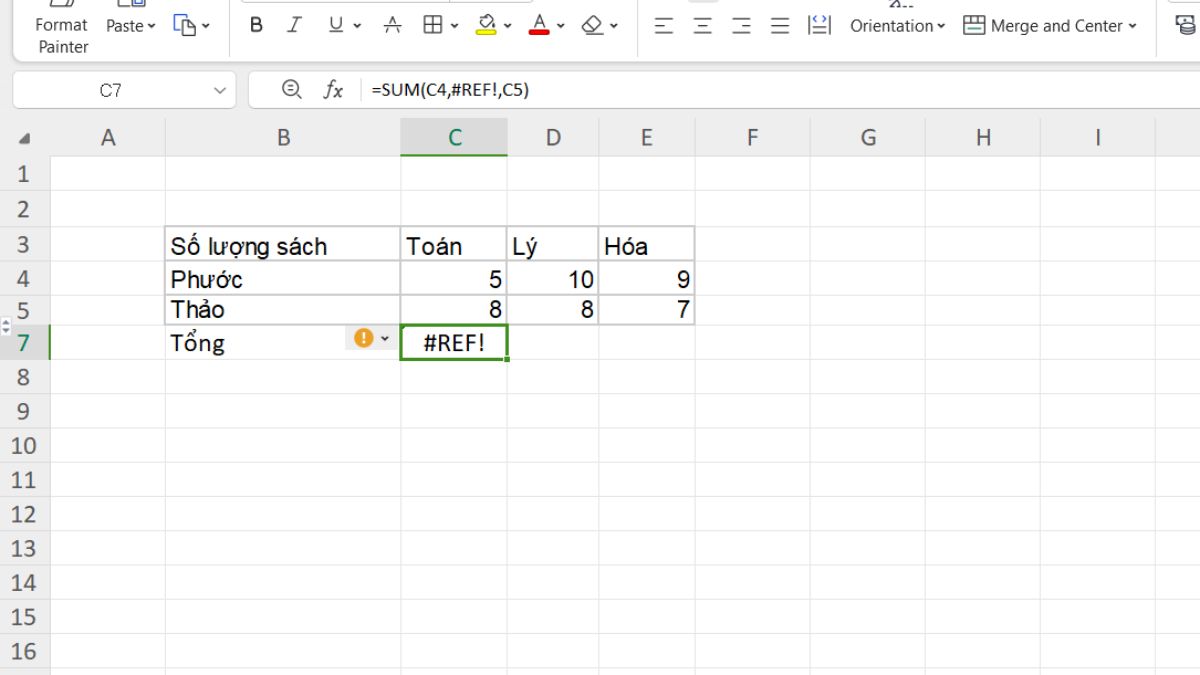Open the Orientation dropdown
Image resolution: width=1200 pixels, height=675 pixels.
(897, 26)
